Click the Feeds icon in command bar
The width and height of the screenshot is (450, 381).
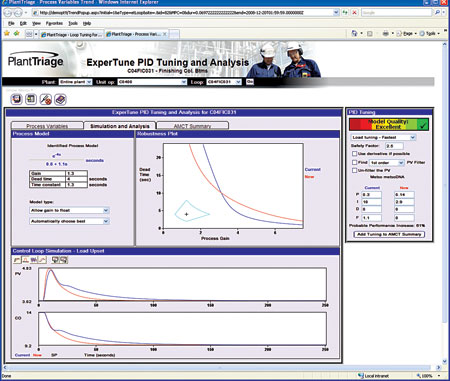coord(370,34)
